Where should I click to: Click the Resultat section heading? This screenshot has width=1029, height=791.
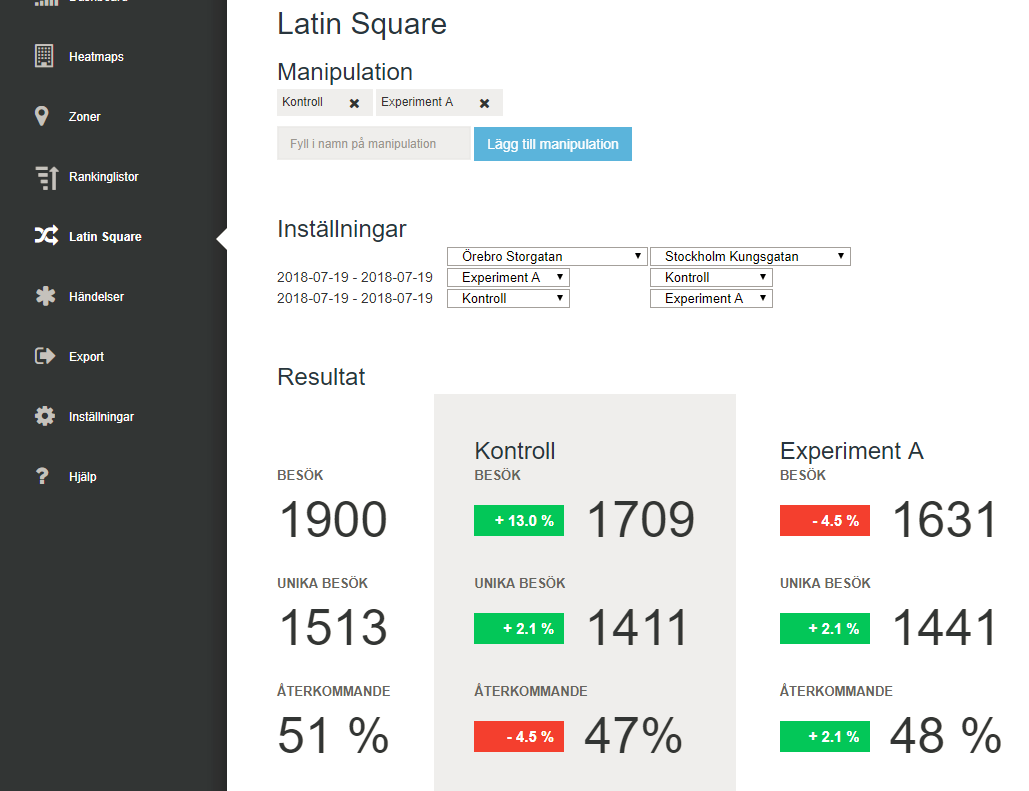tap(321, 377)
